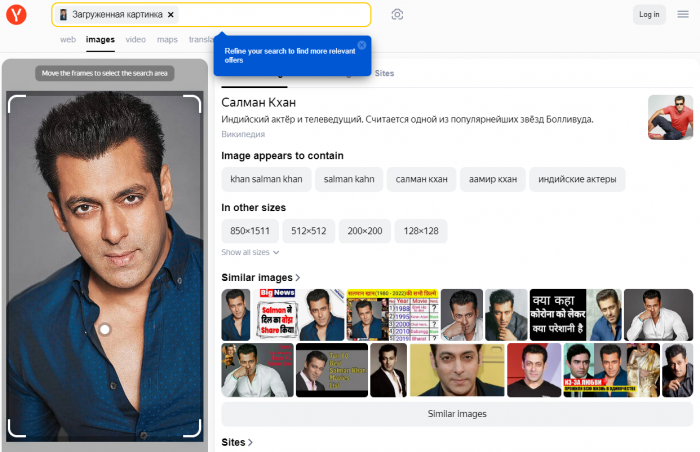Switch to the video search tab
Image resolution: width=700 pixels, height=452 pixels.
pos(135,40)
